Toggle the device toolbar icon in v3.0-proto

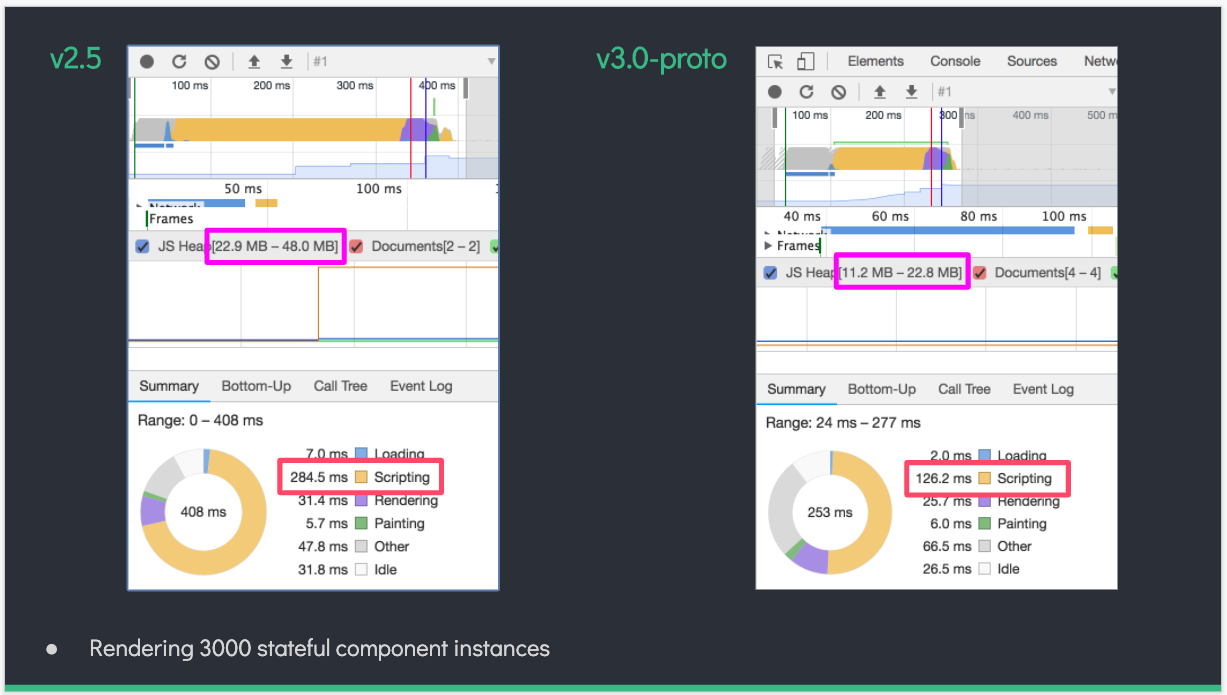(x=806, y=61)
